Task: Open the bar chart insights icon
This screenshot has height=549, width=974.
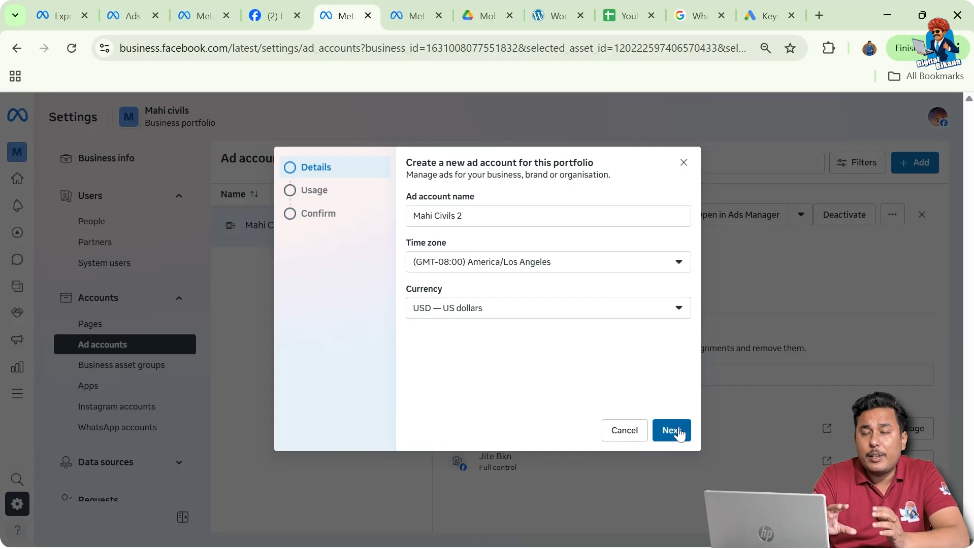Action: pos(17,366)
